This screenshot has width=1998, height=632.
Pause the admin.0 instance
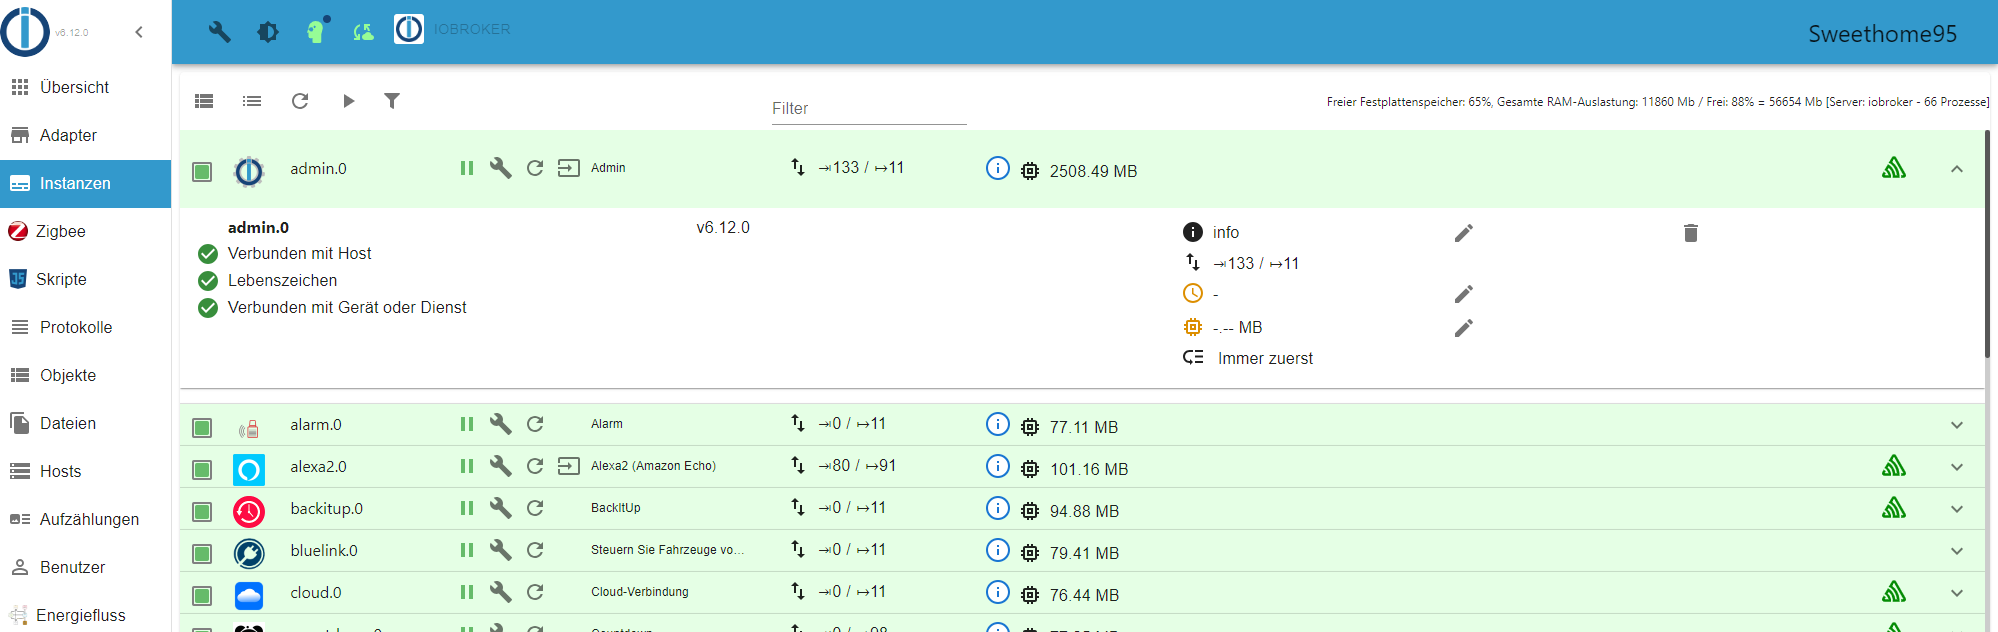click(x=466, y=168)
